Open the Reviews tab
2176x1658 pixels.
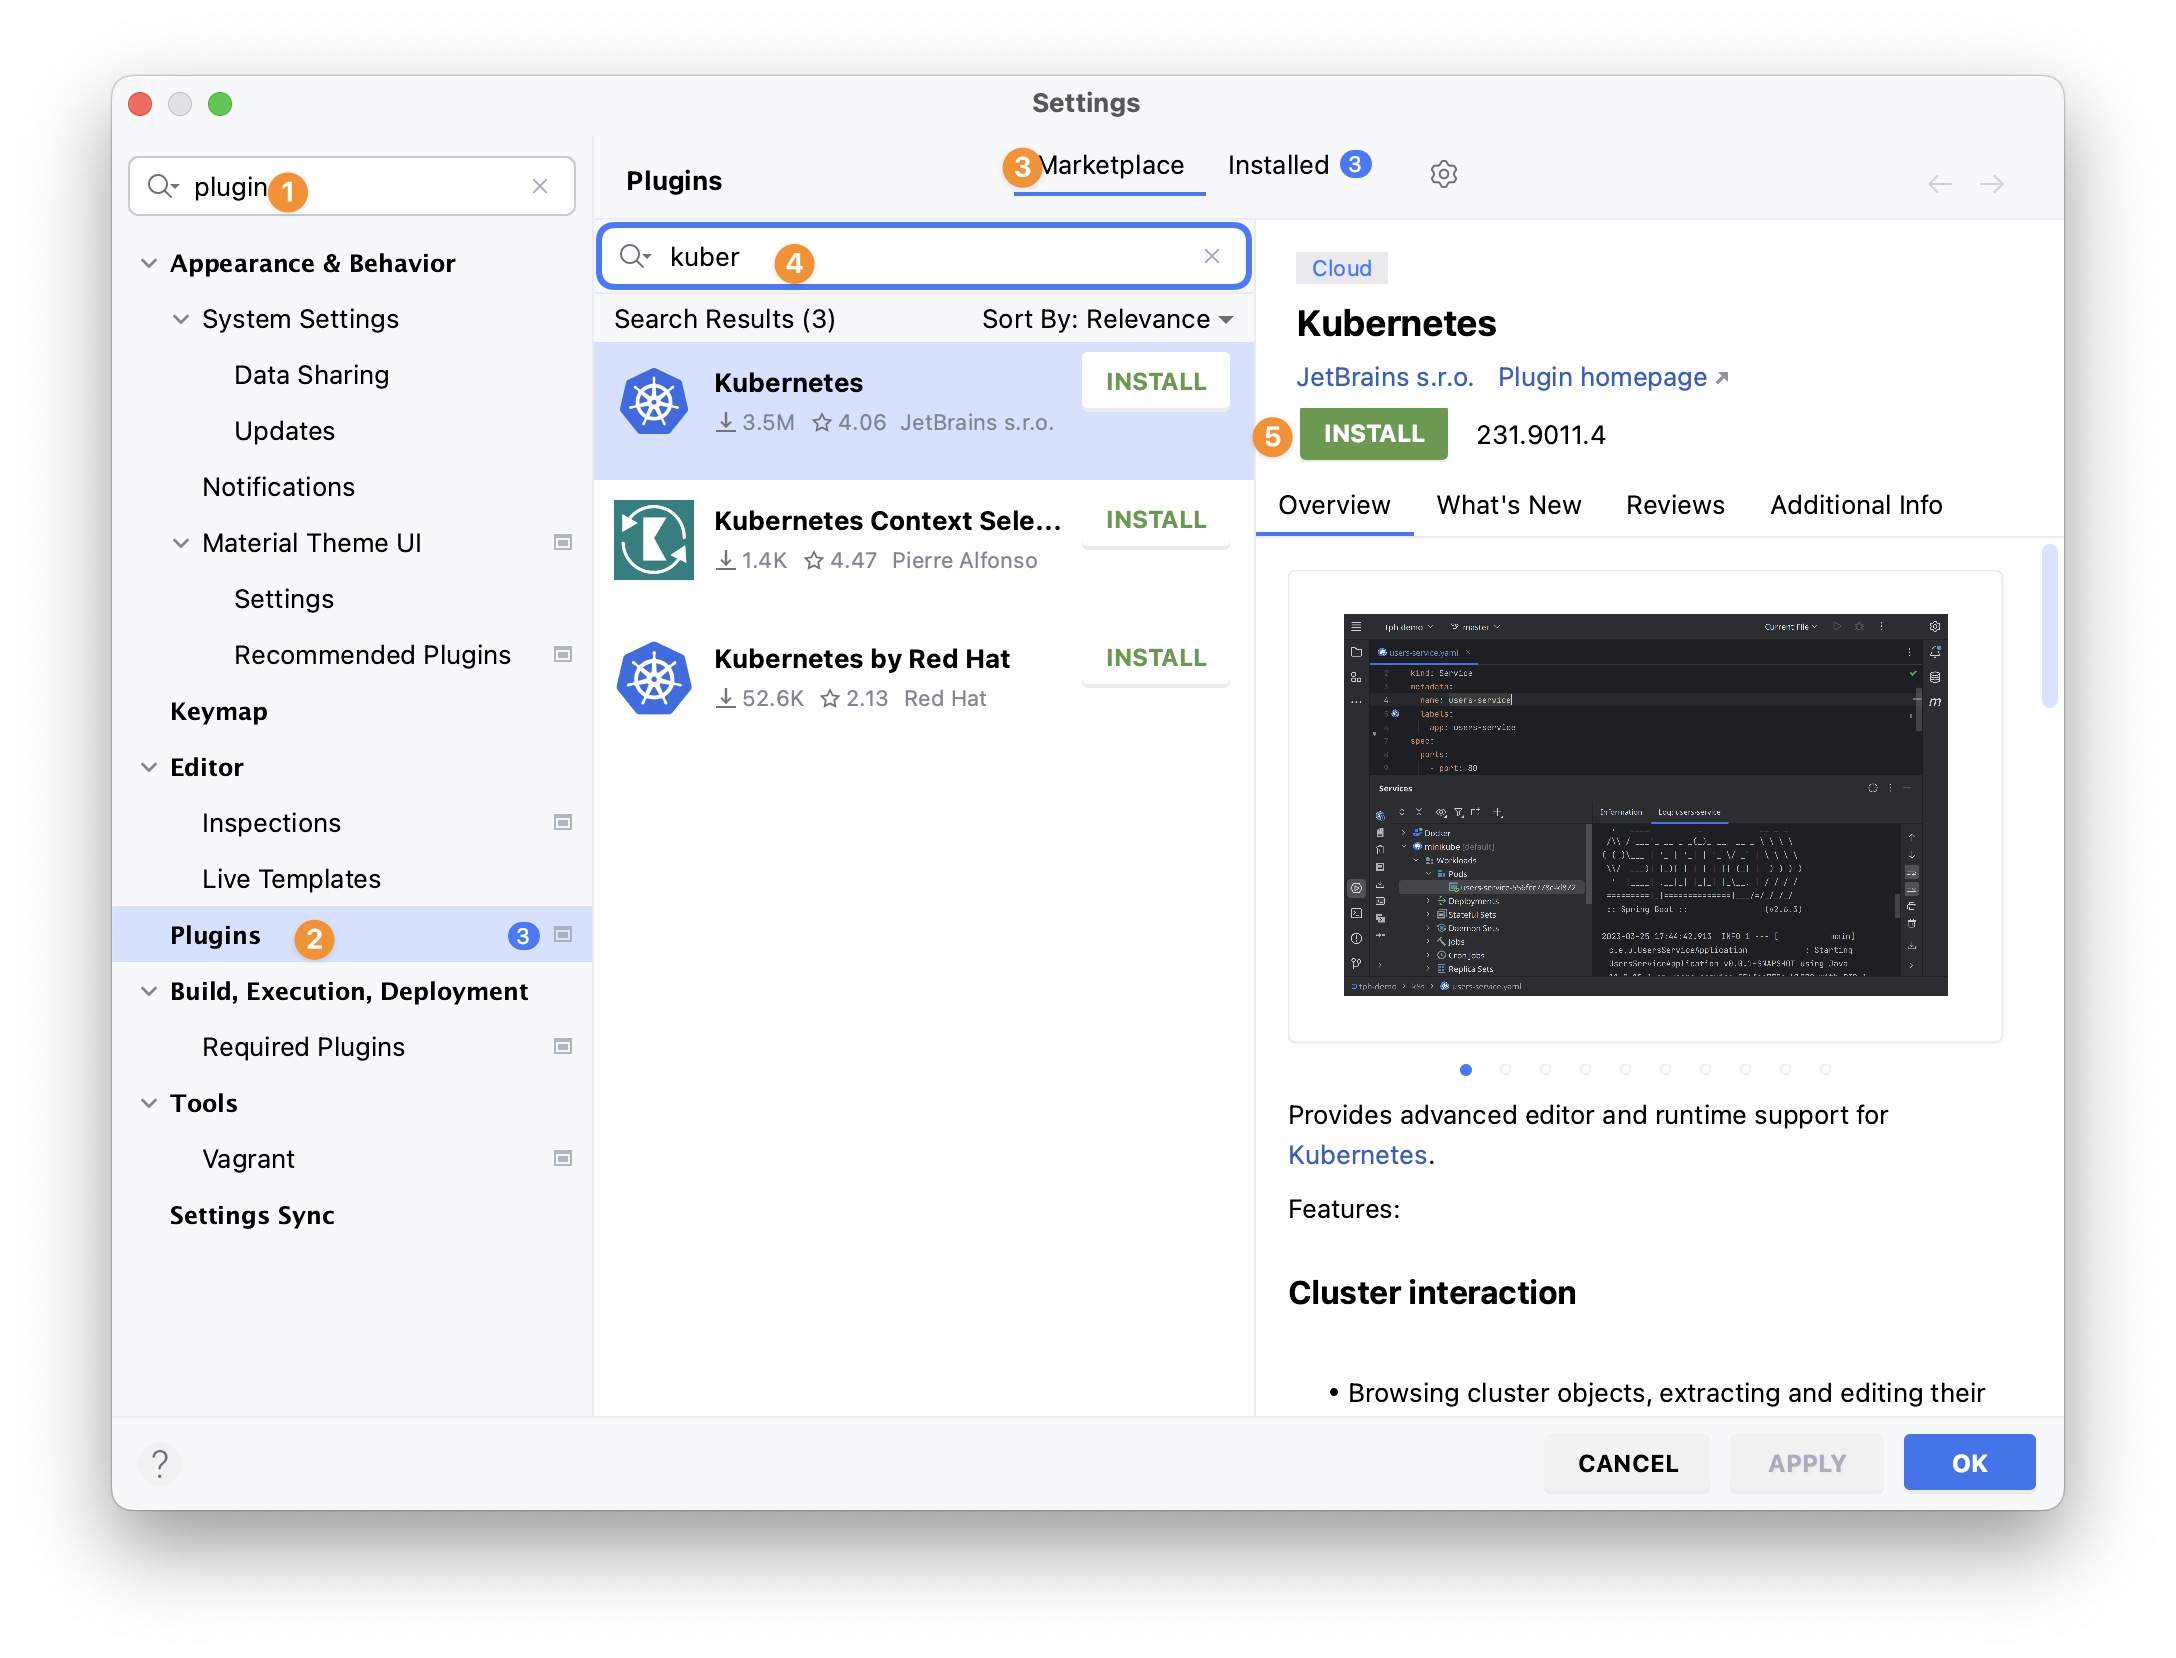[x=1674, y=505]
